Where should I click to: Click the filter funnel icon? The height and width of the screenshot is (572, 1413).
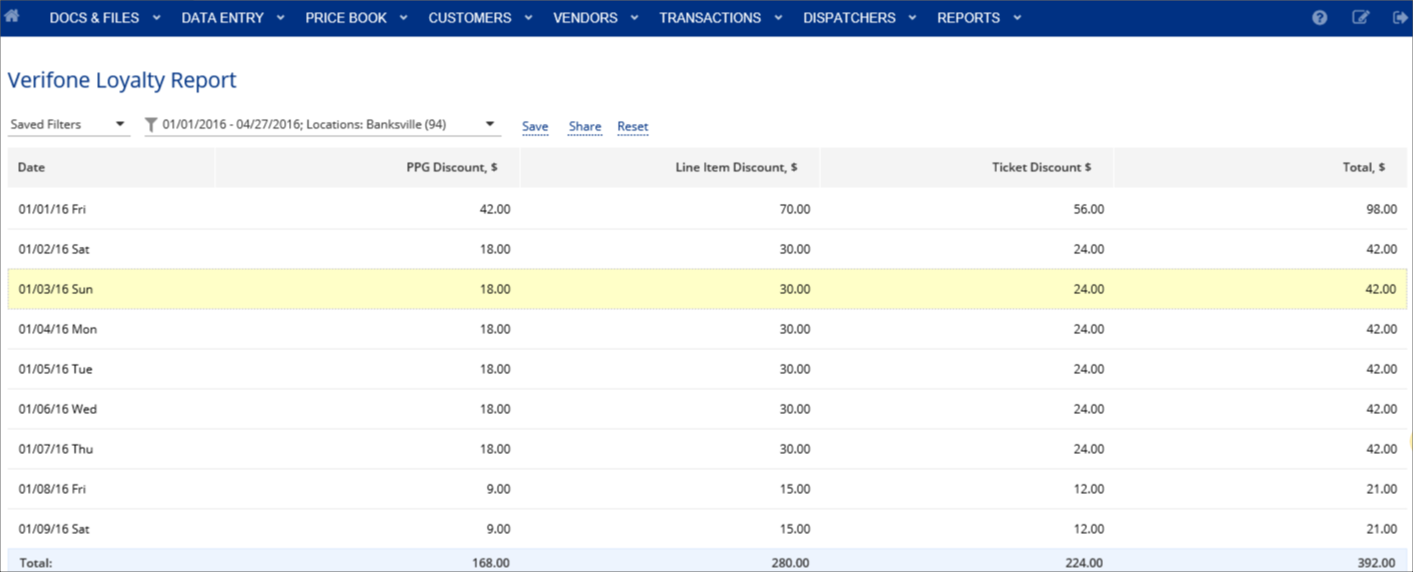click(151, 125)
